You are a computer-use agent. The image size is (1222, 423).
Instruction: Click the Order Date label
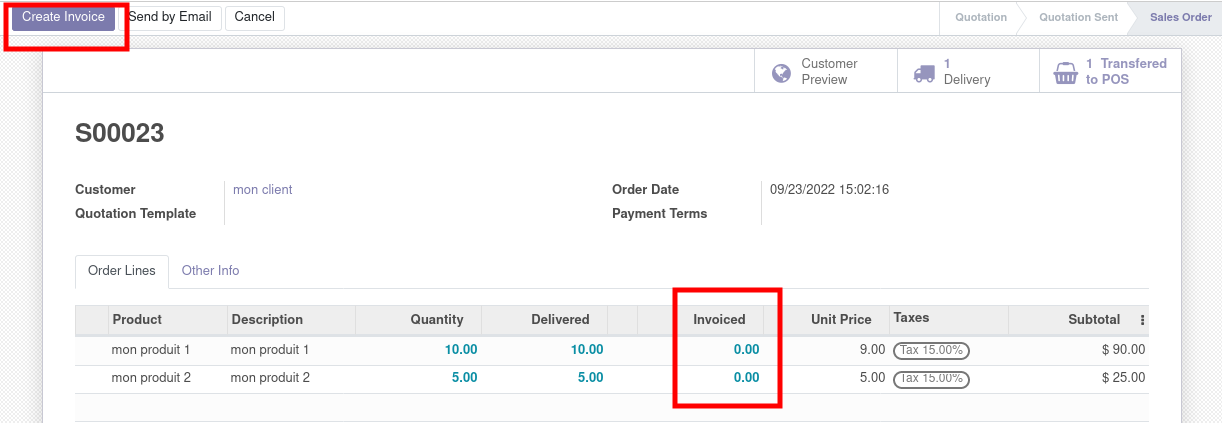pyautogui.click(x=646, y=189)
